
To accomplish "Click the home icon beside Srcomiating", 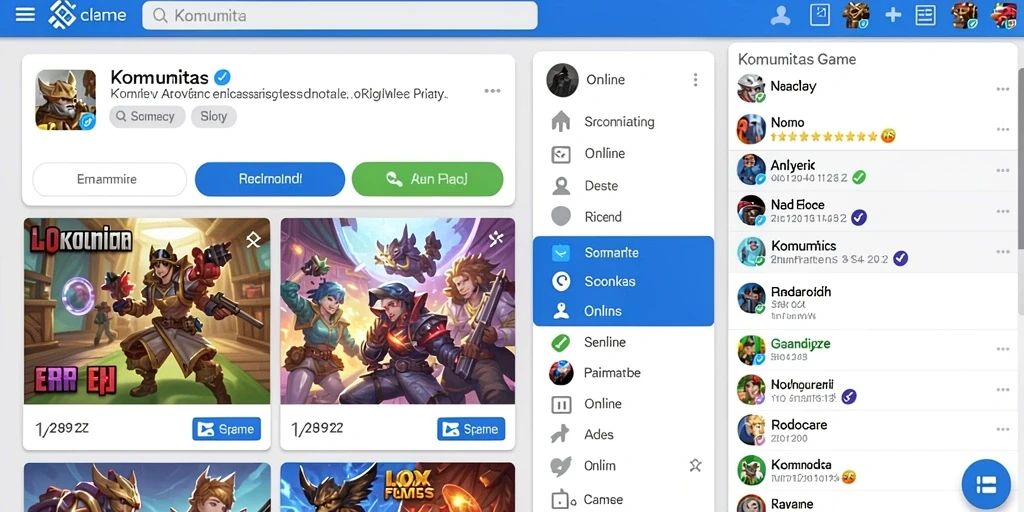I will [x=561, y=121].
